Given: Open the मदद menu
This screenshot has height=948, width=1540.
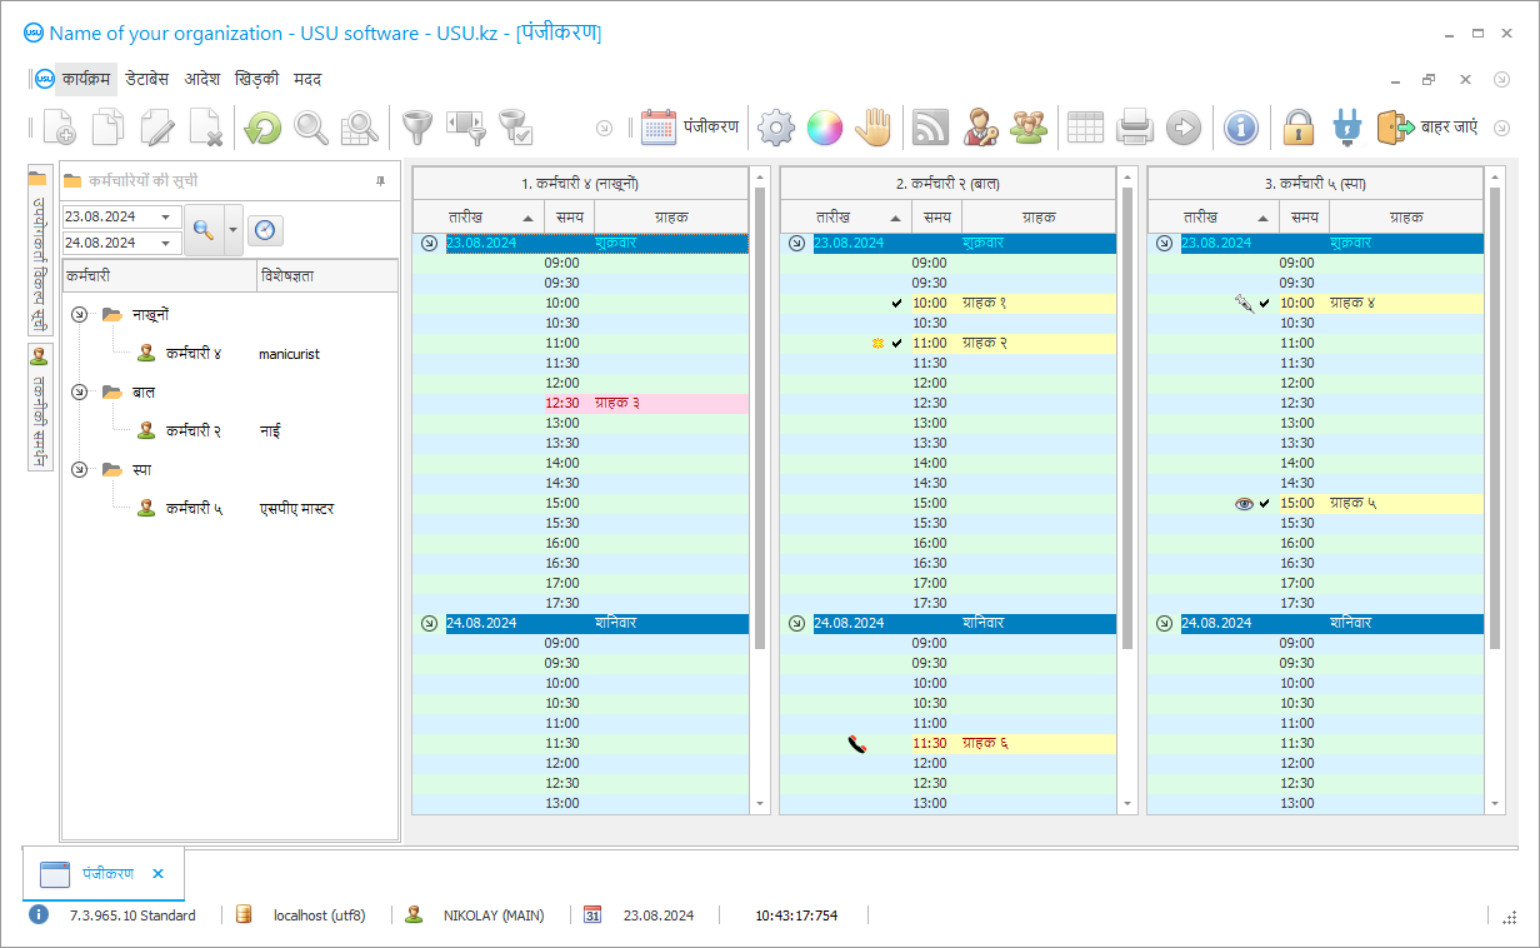Looking at the screenshot, I should [307, 79].
